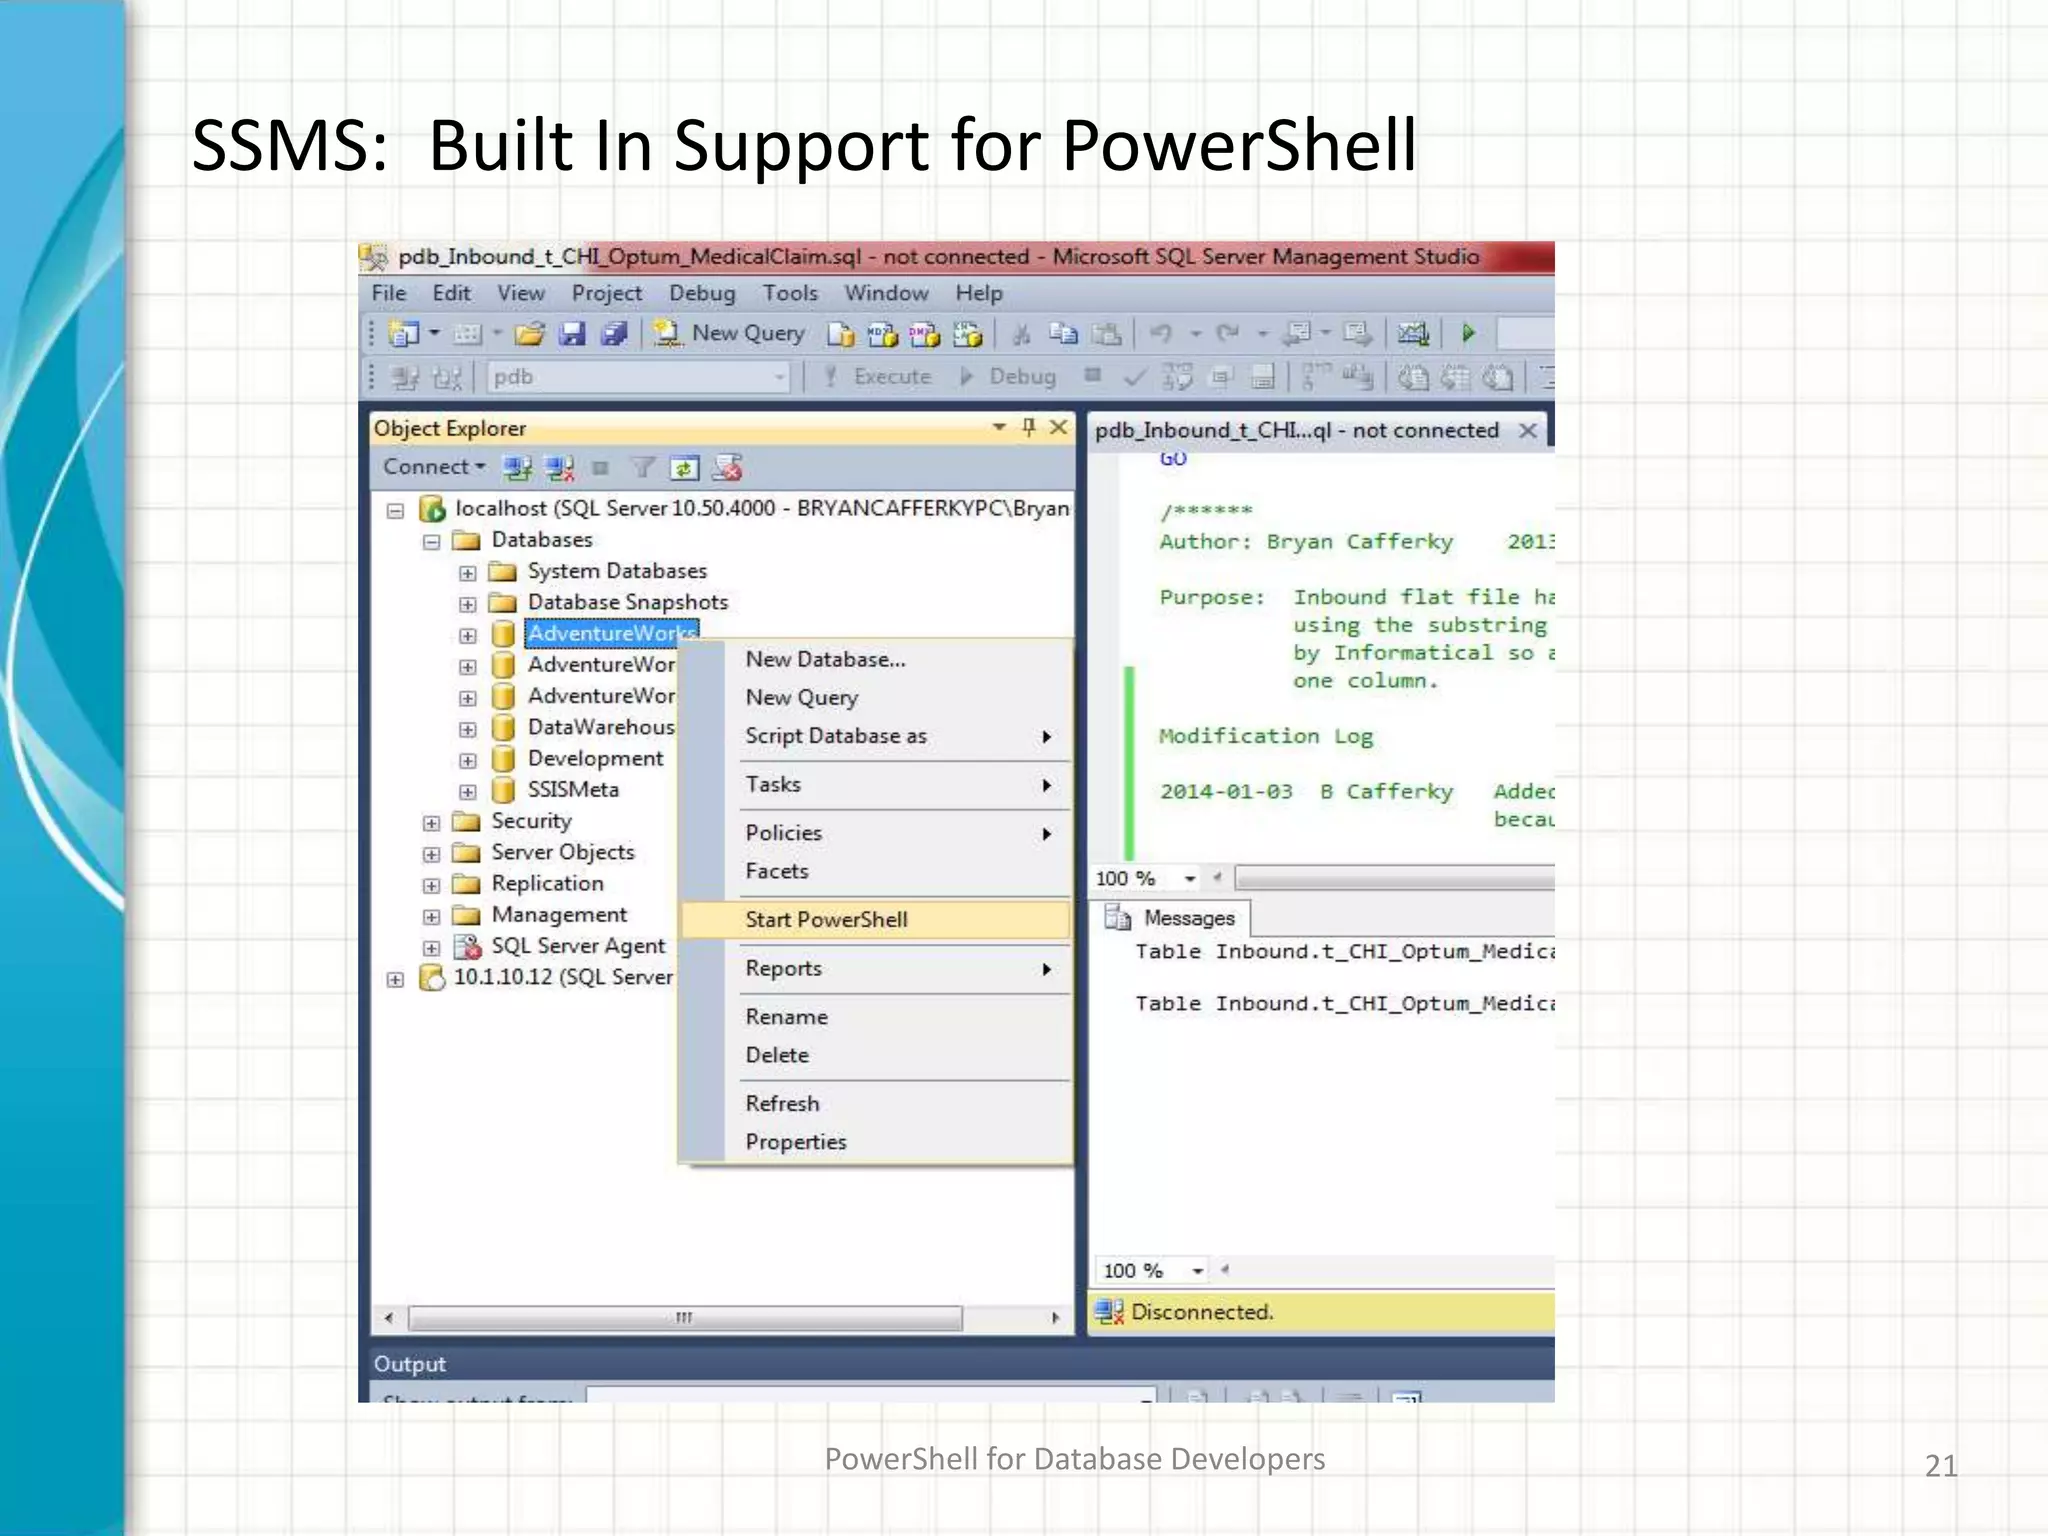Open the pdb database selector dropdown

(x=779, y=378)
